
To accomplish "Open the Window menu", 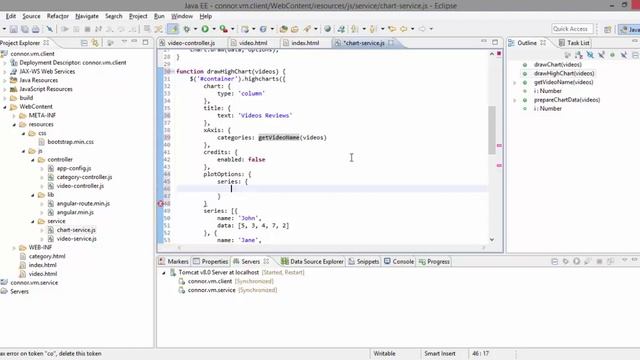I will click(x=182, y=16).
